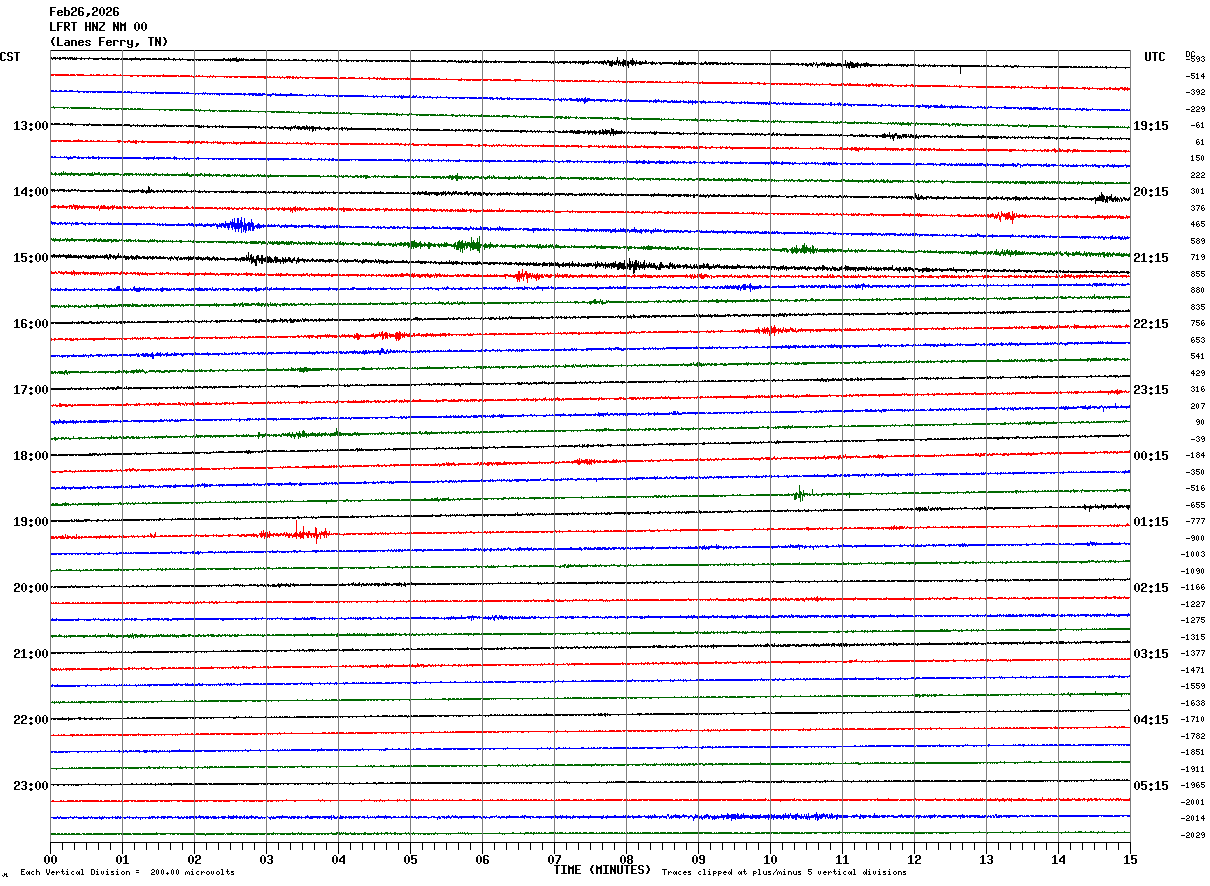Click the x-axis minute label 11

coord(842,859)
